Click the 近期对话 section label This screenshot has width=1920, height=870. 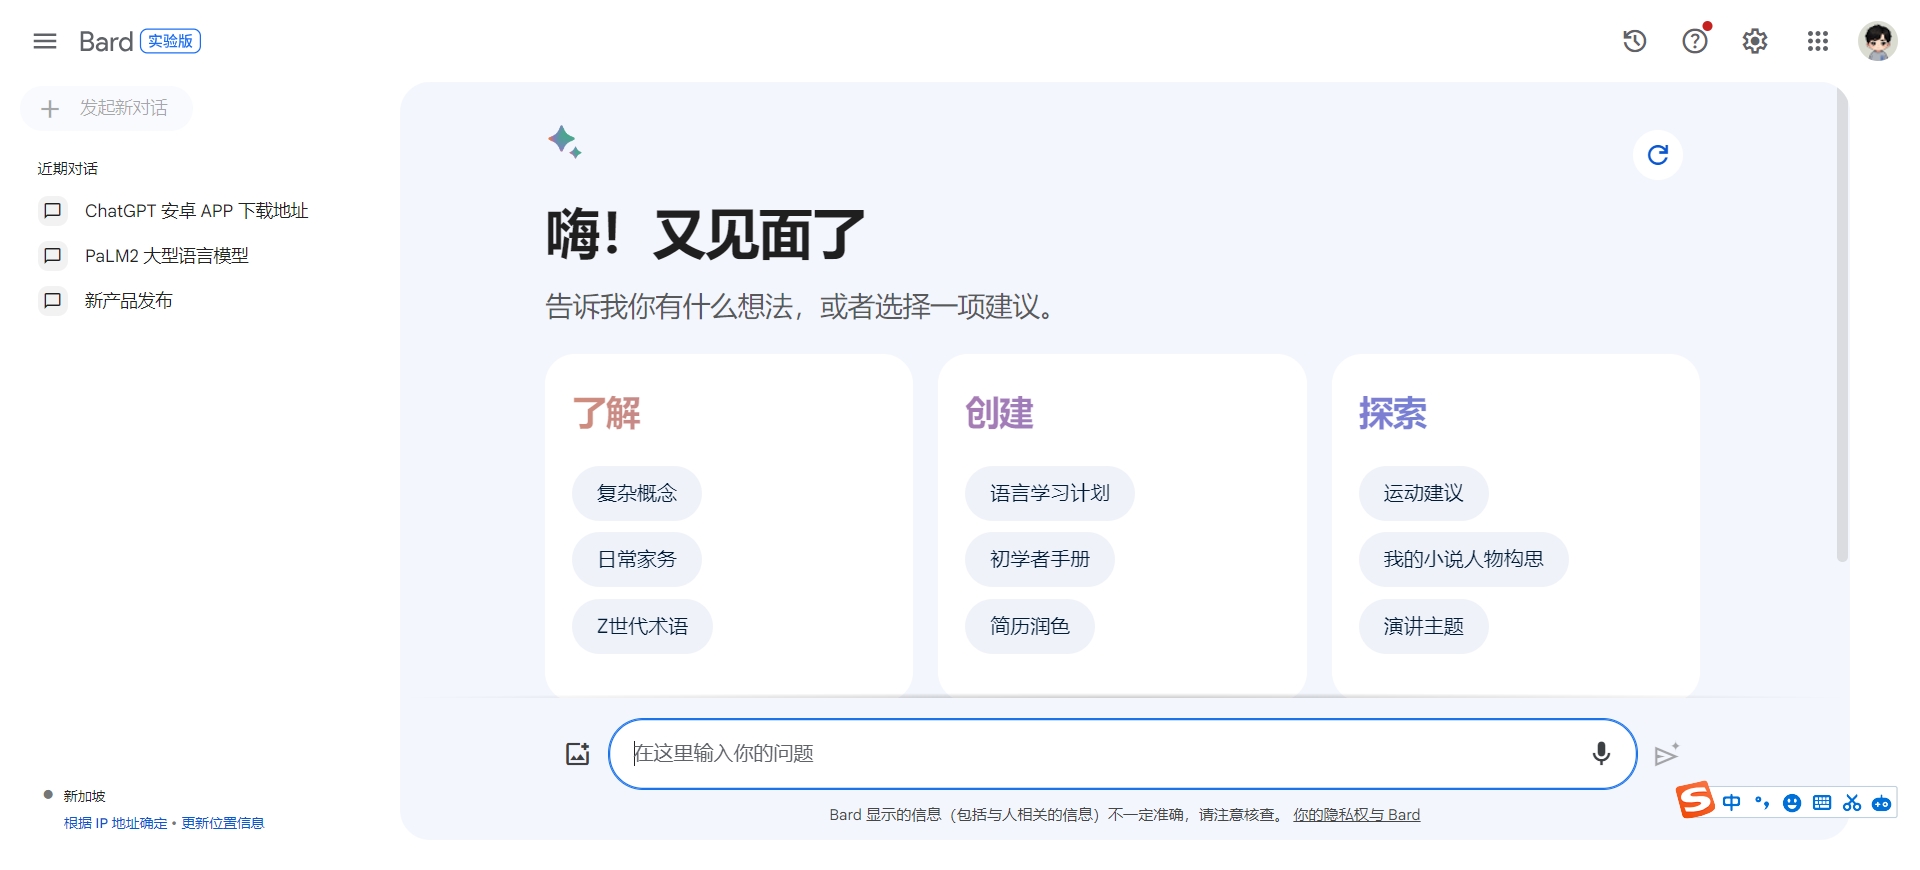68,169
